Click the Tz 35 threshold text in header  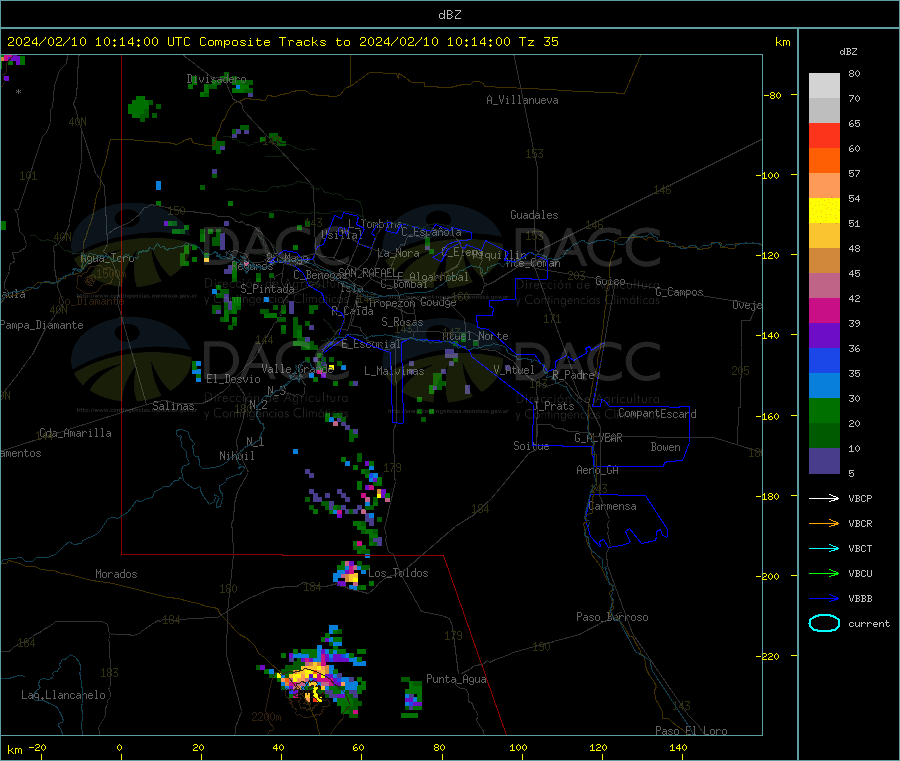(538, 42)
